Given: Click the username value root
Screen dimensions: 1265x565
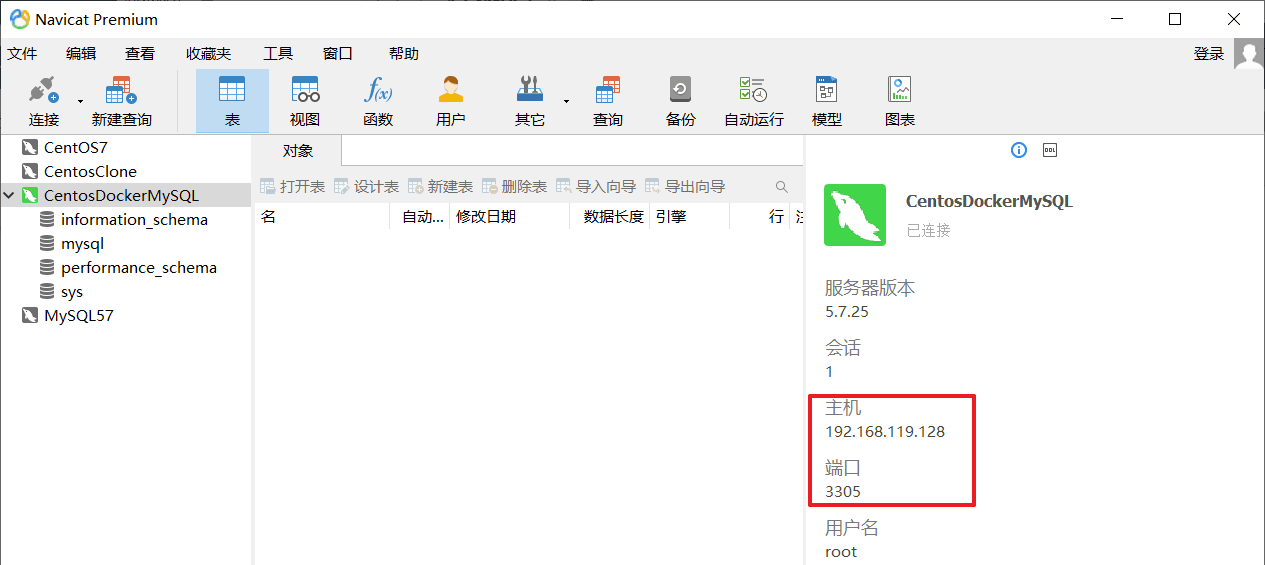Looking at the screenshot, I should [x=841, y=552].
